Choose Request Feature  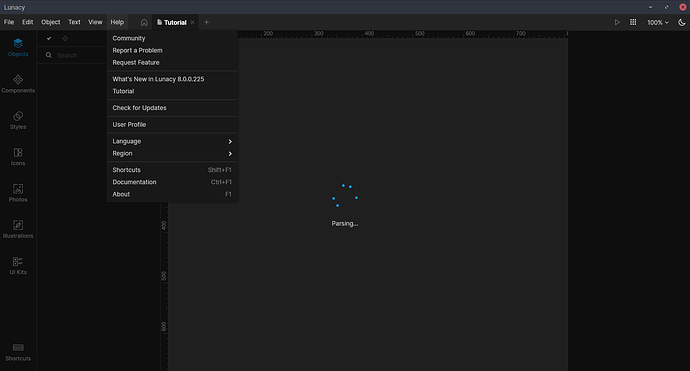click(x=172, y=62)
